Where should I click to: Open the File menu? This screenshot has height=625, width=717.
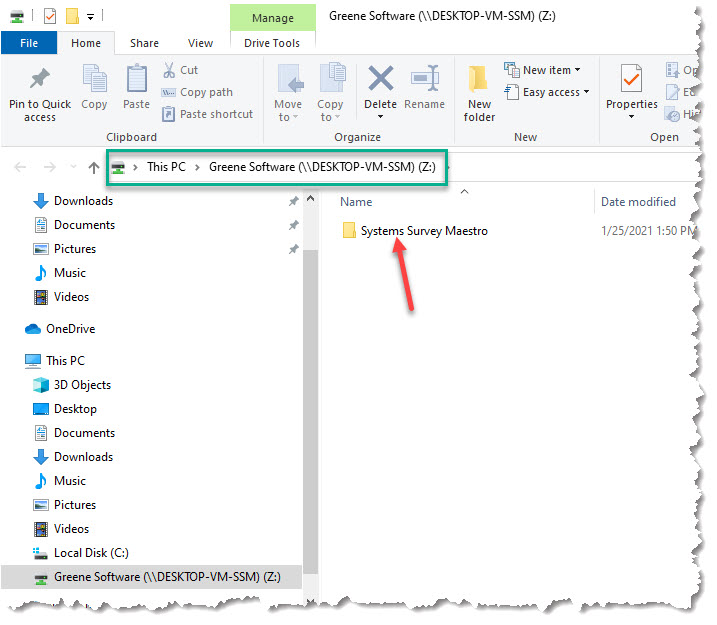point(29,43)
